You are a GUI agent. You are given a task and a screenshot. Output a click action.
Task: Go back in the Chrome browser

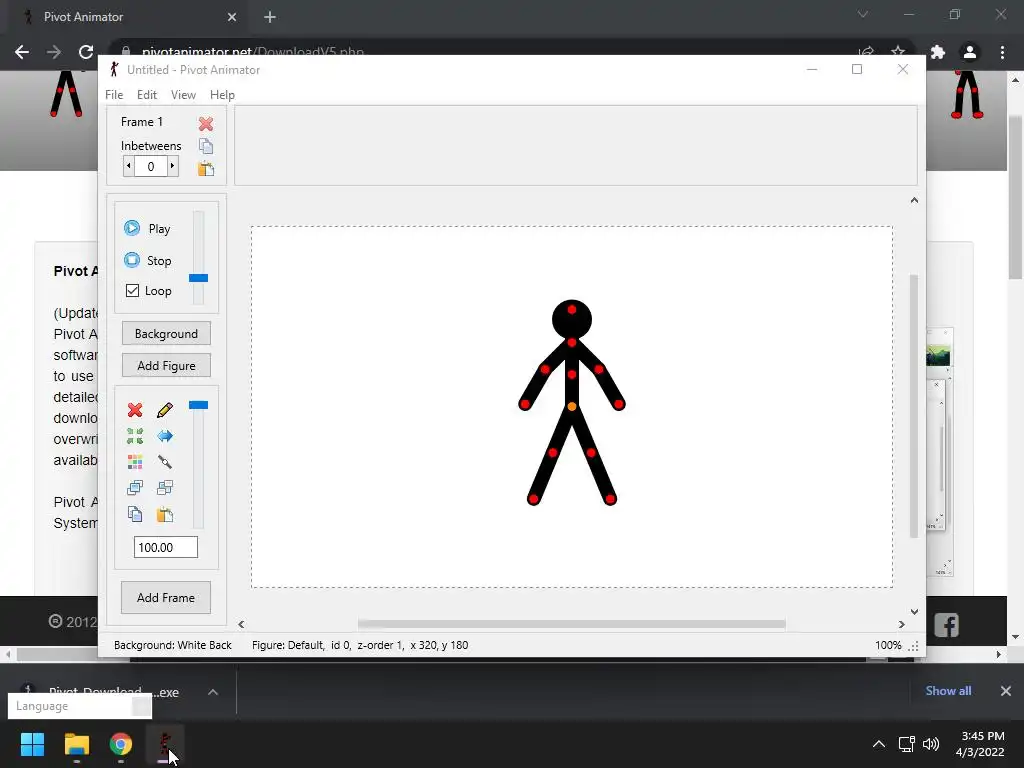tap(22, 52)
